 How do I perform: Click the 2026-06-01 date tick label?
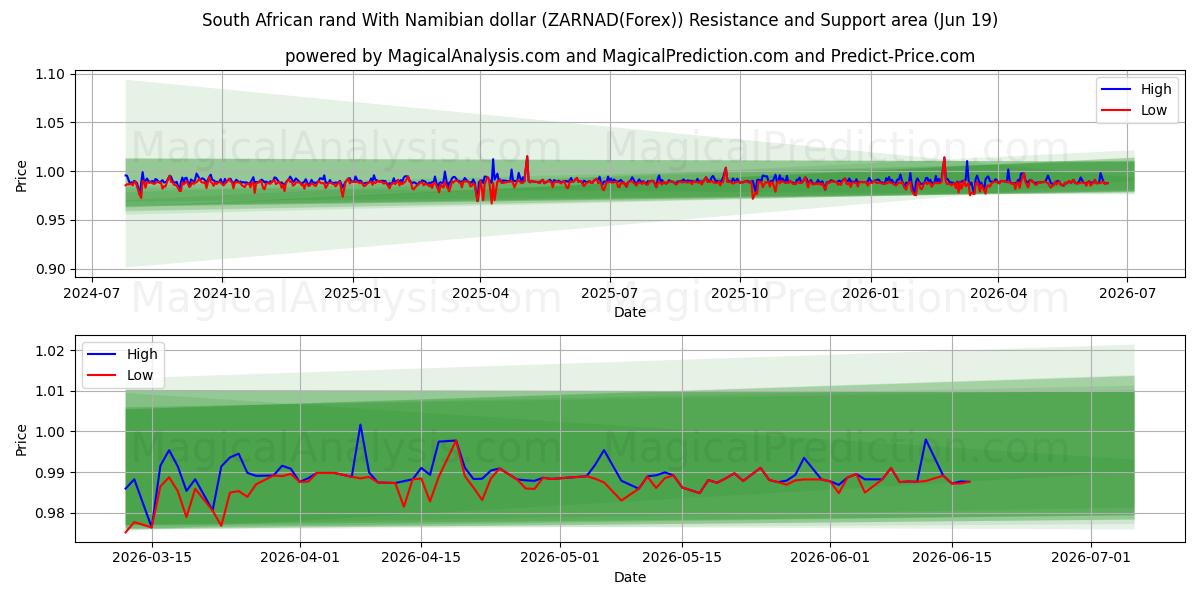click(831, 558)
